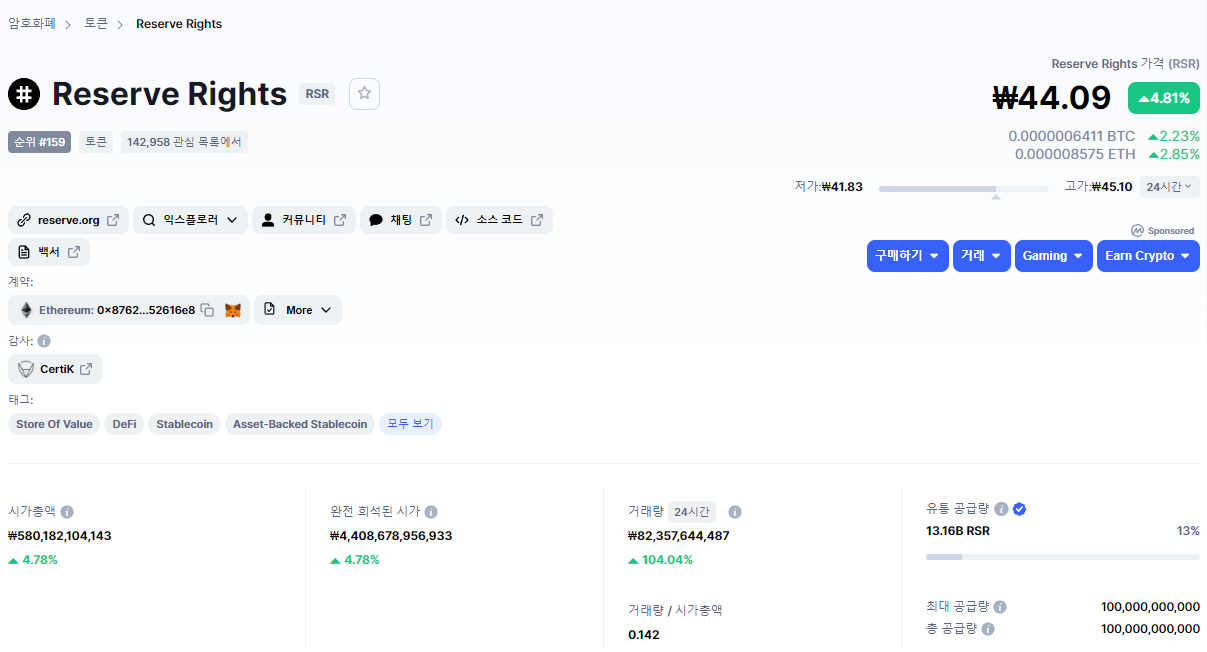This screenshot has height=652, width=1207.
Task: Click the verified badge beside 유통 공급량
Action: click(x=1019, y=509)
